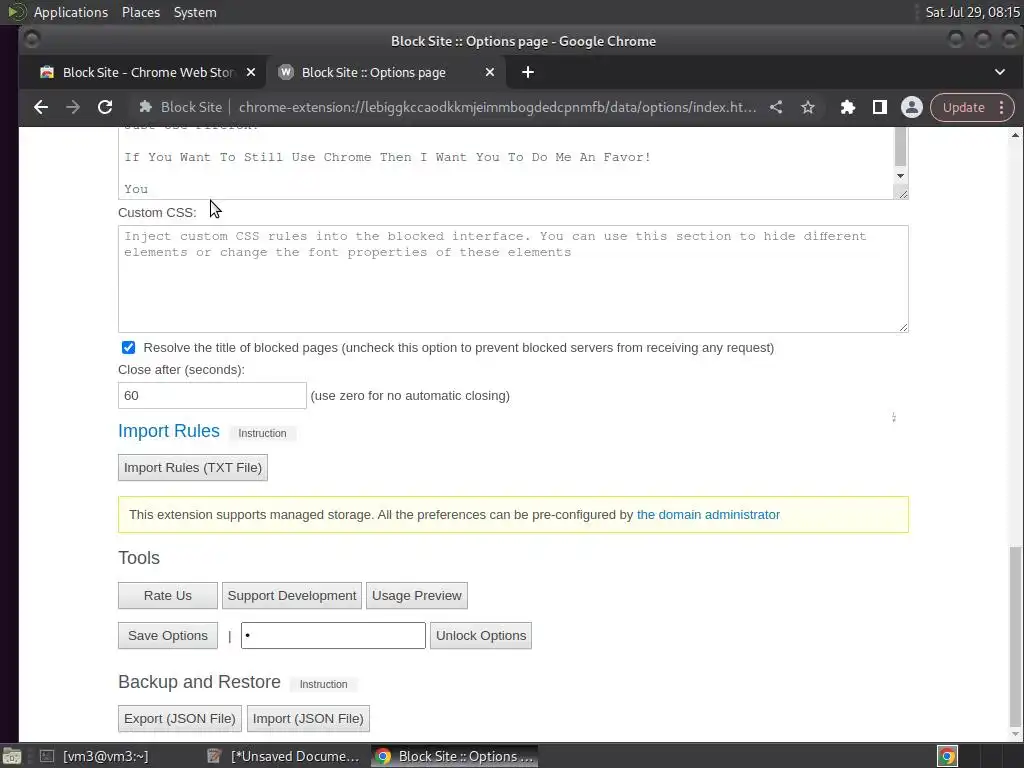Open the Chrome profile avatar
Image resolution: width=1024 pixels, height=768 pixels.
pos(912,107)
